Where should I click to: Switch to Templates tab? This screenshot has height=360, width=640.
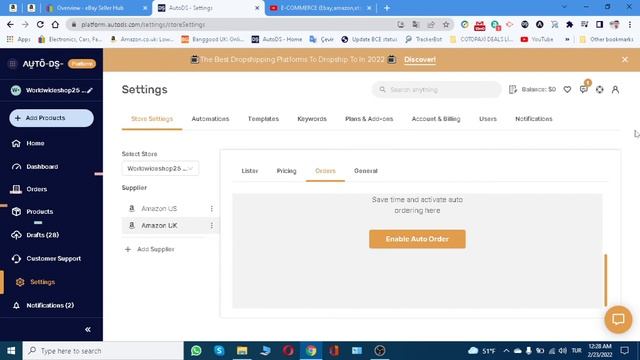pos(263,119)
